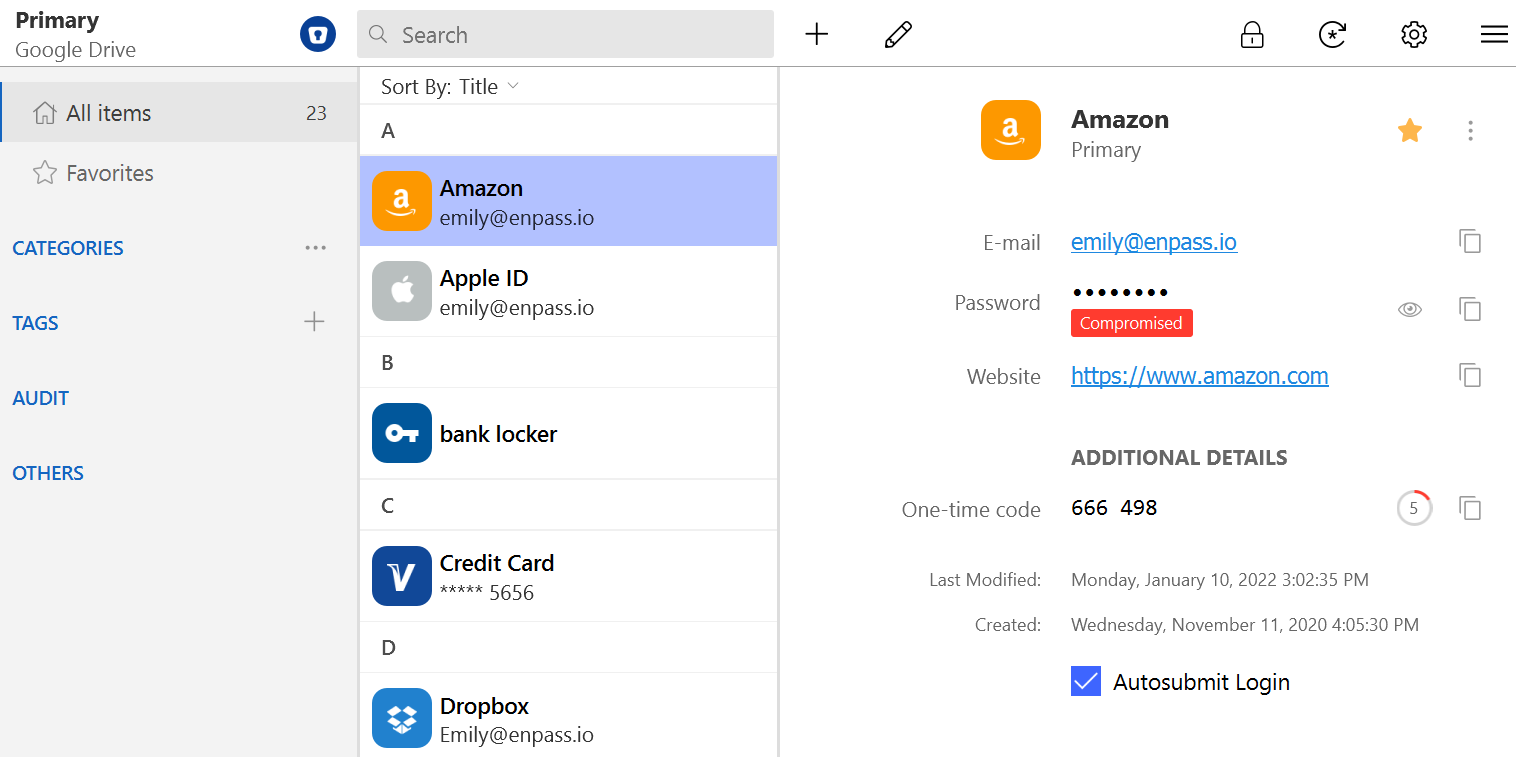This screenshot has width=1516, height=757.
Task: Open the password generator icon
Action: (1332, 35)
